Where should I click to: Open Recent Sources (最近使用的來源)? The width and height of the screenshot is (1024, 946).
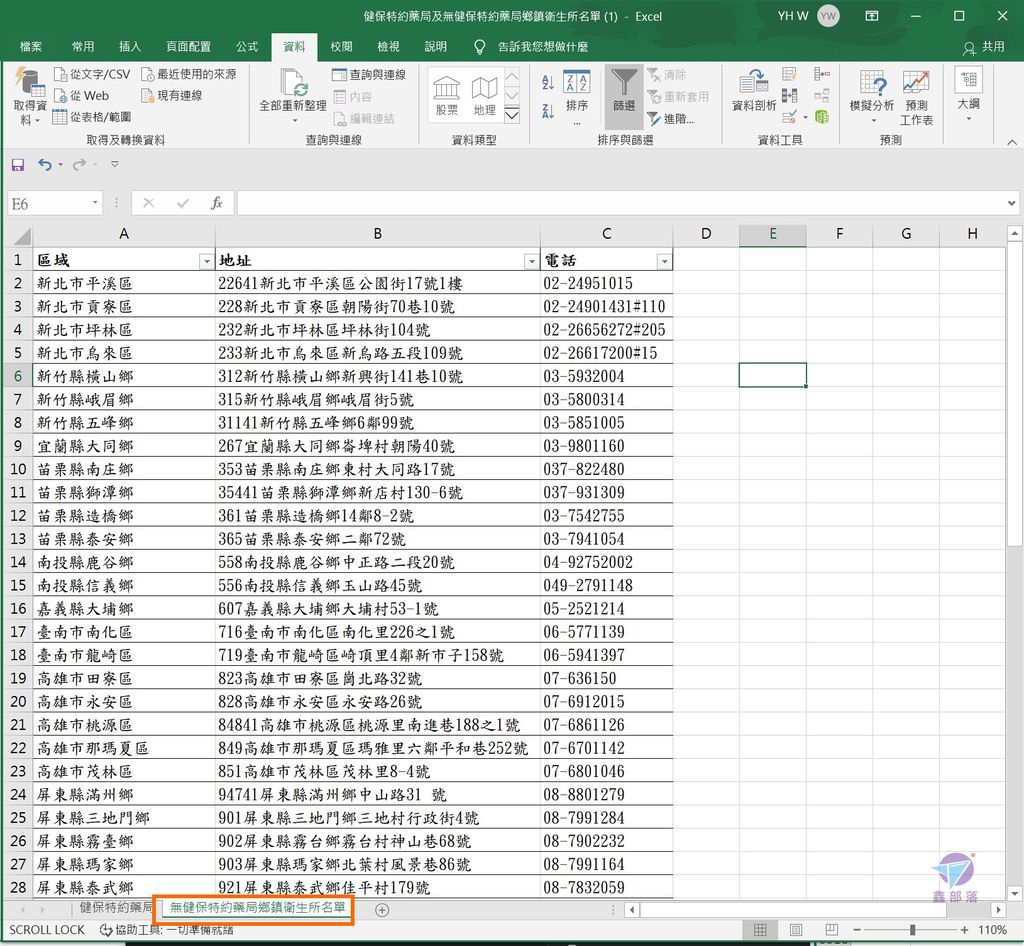(x=189, y=74)
